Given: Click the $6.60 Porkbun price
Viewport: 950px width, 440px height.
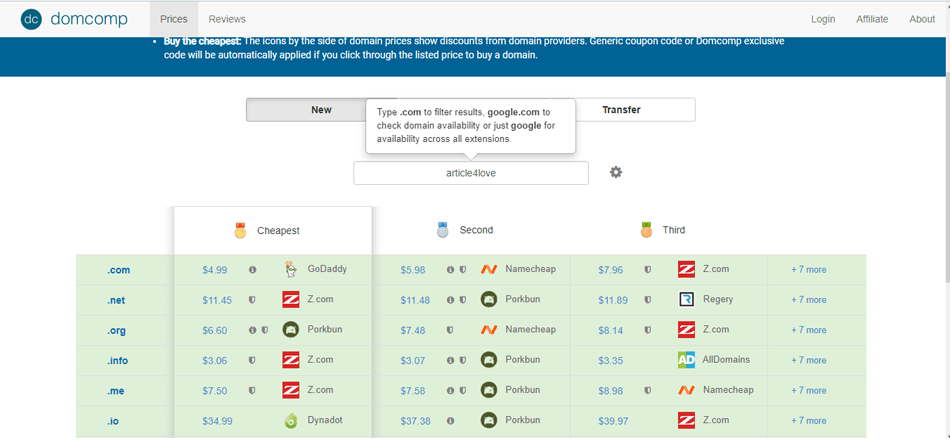Looking at the screenshot, I should tap(214, 330).
